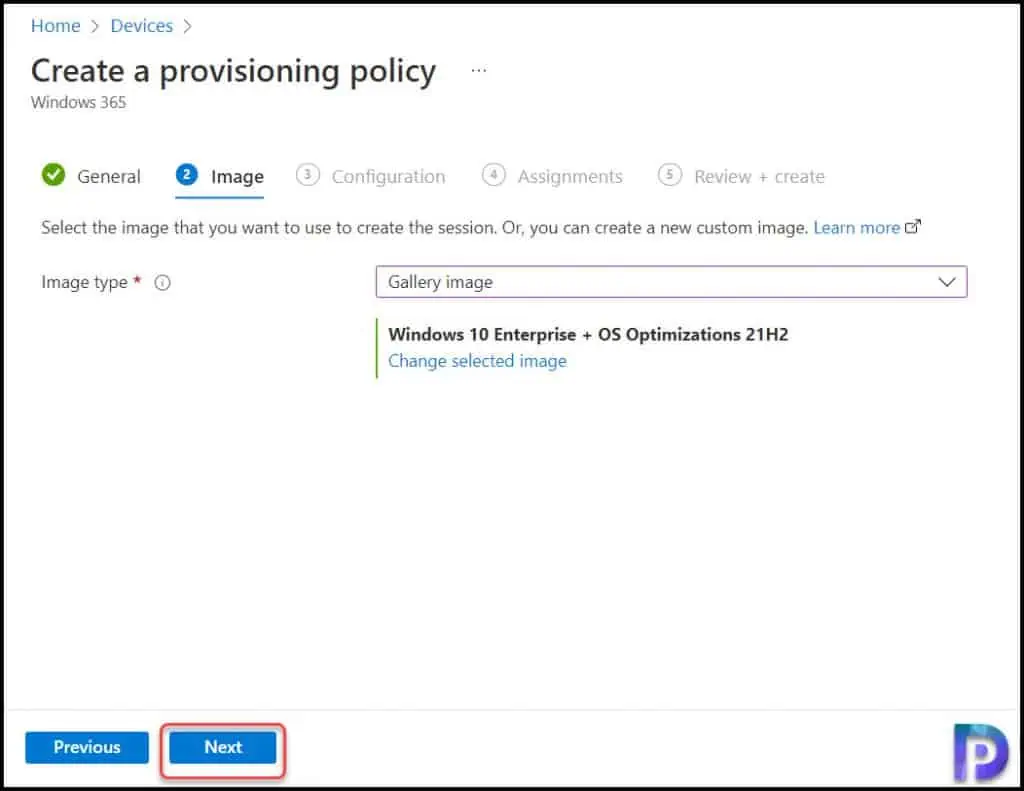This screenshot has height=791, width=1024.
Task: Open the ellipsis more options menu
Action: click(479, 70)
